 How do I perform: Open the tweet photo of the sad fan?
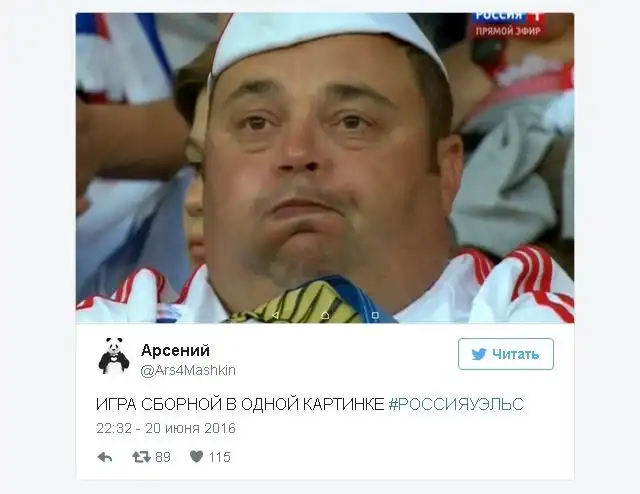tap(325, 168)
